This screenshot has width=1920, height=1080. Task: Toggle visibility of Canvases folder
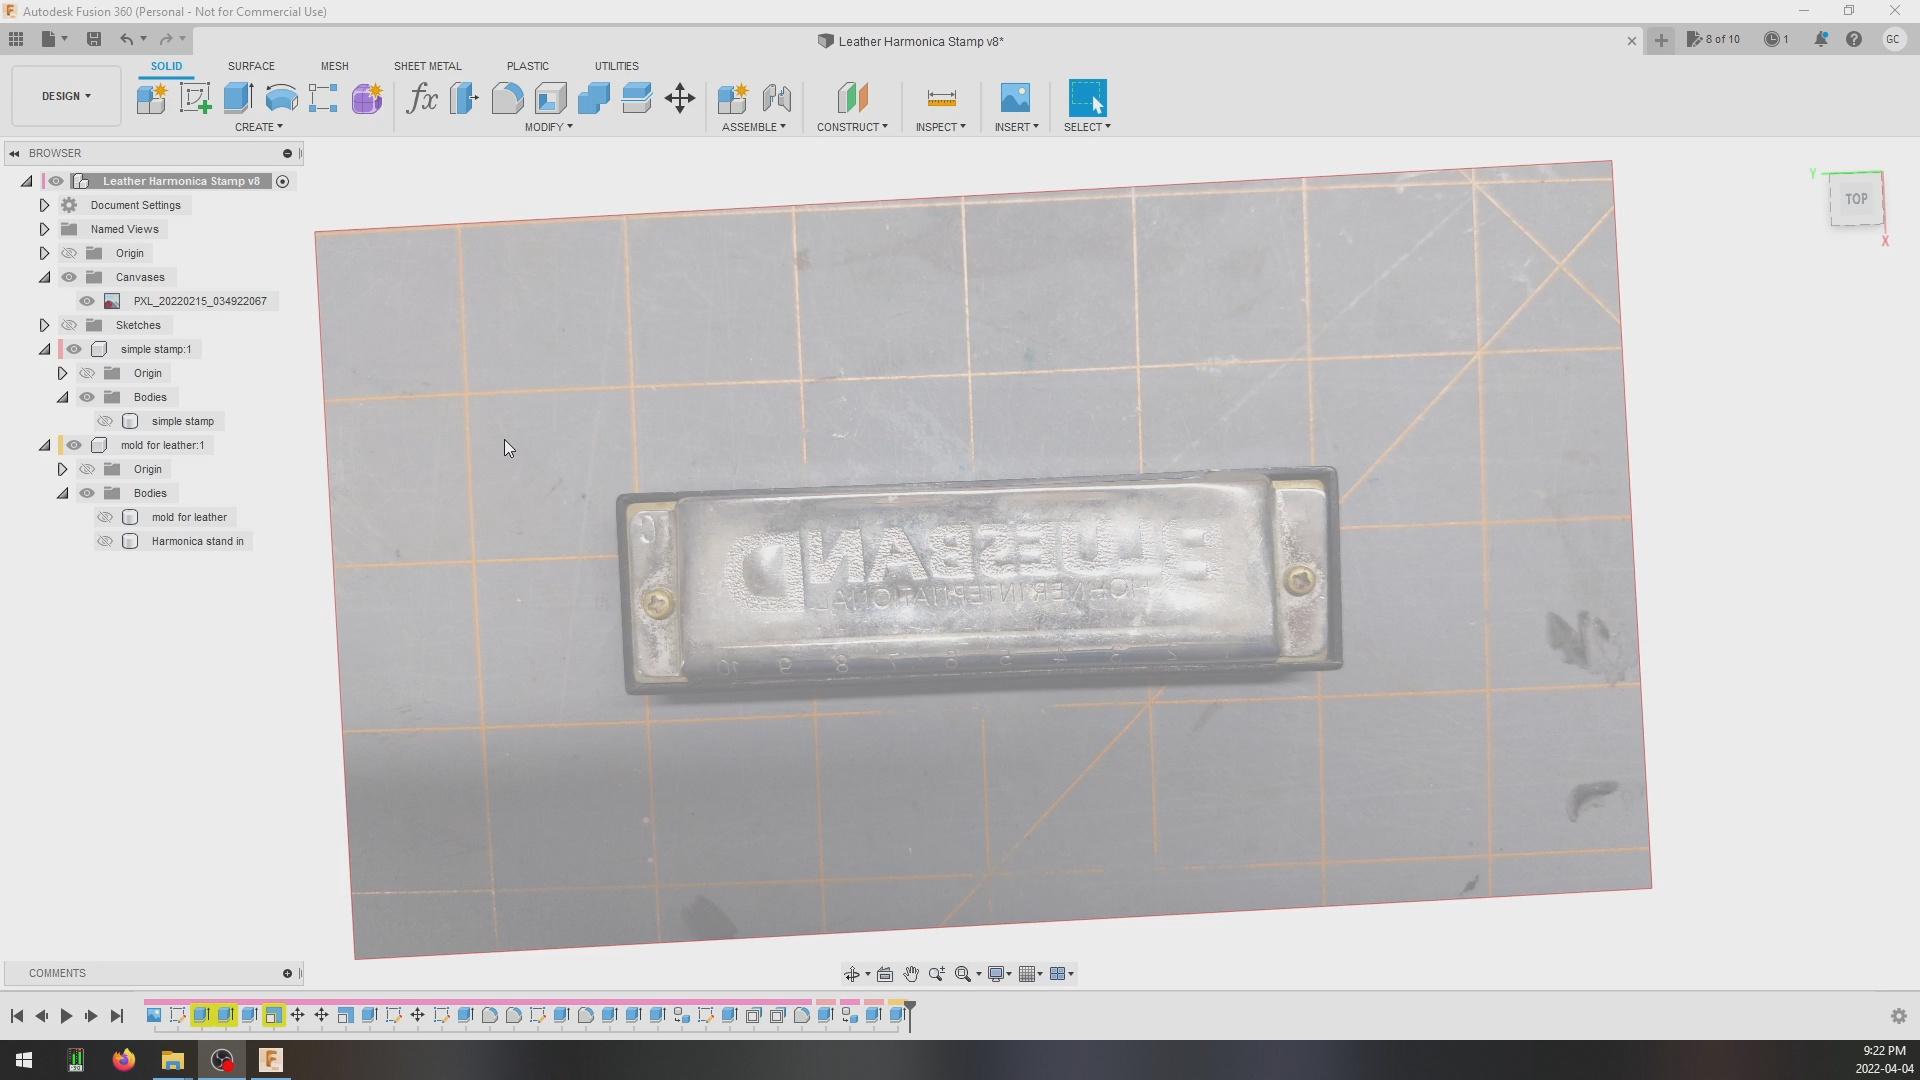(x=69, y=277)
